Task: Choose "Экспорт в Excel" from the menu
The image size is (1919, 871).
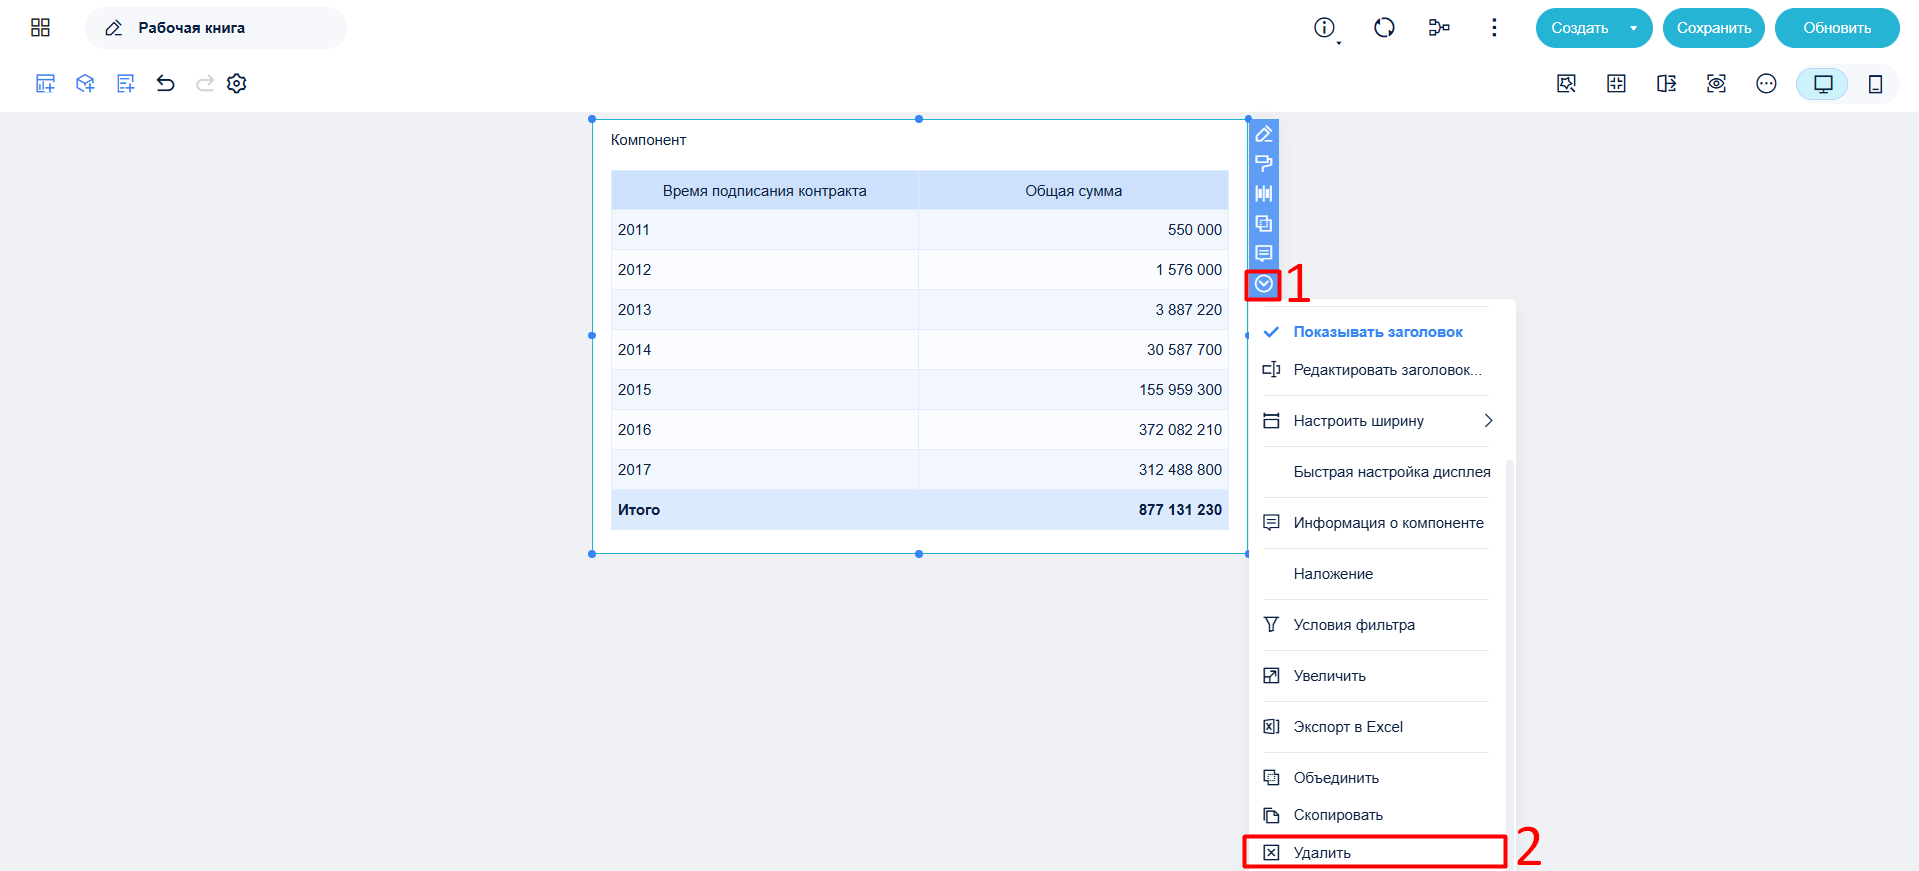Action: click(1376, 727)
